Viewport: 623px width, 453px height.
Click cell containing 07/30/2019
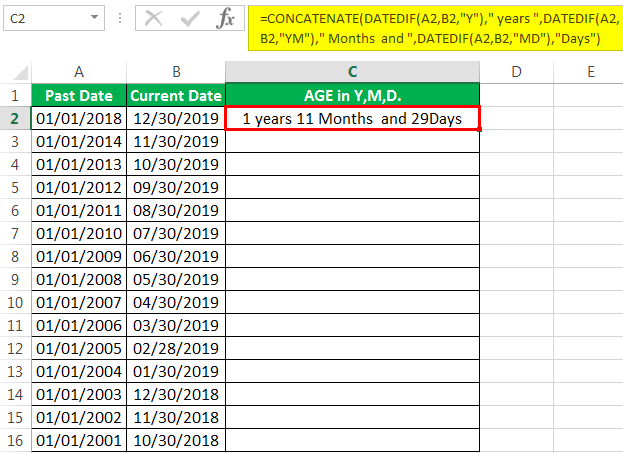(x=176, y=233)
